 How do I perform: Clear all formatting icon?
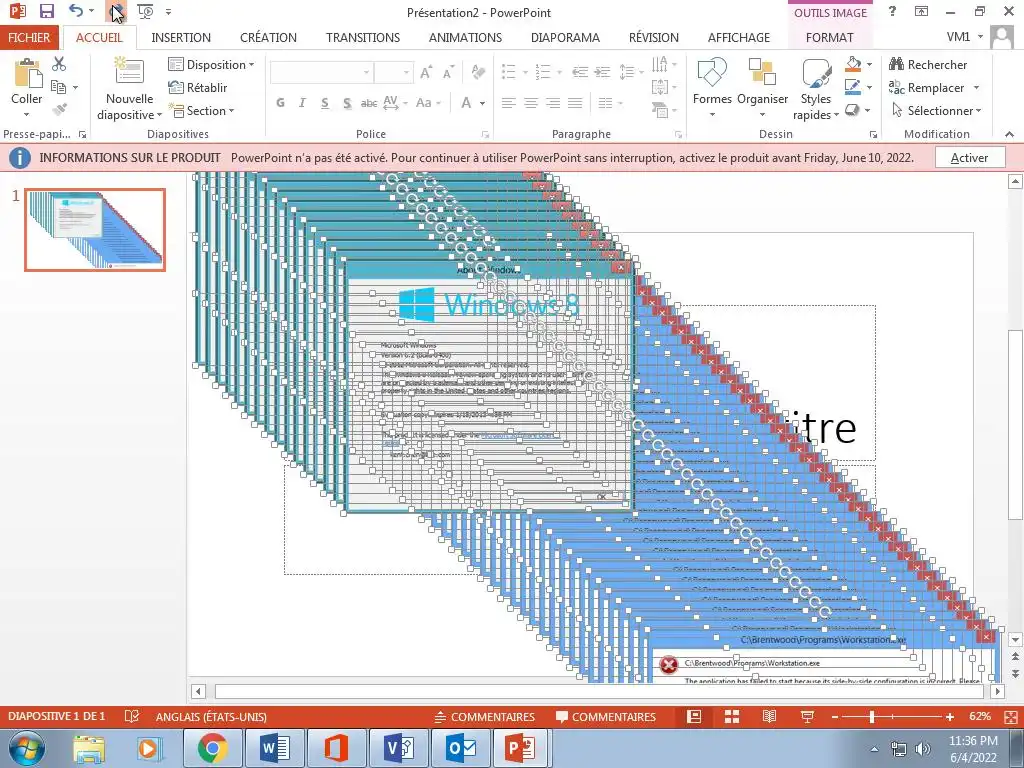(478, 72)
